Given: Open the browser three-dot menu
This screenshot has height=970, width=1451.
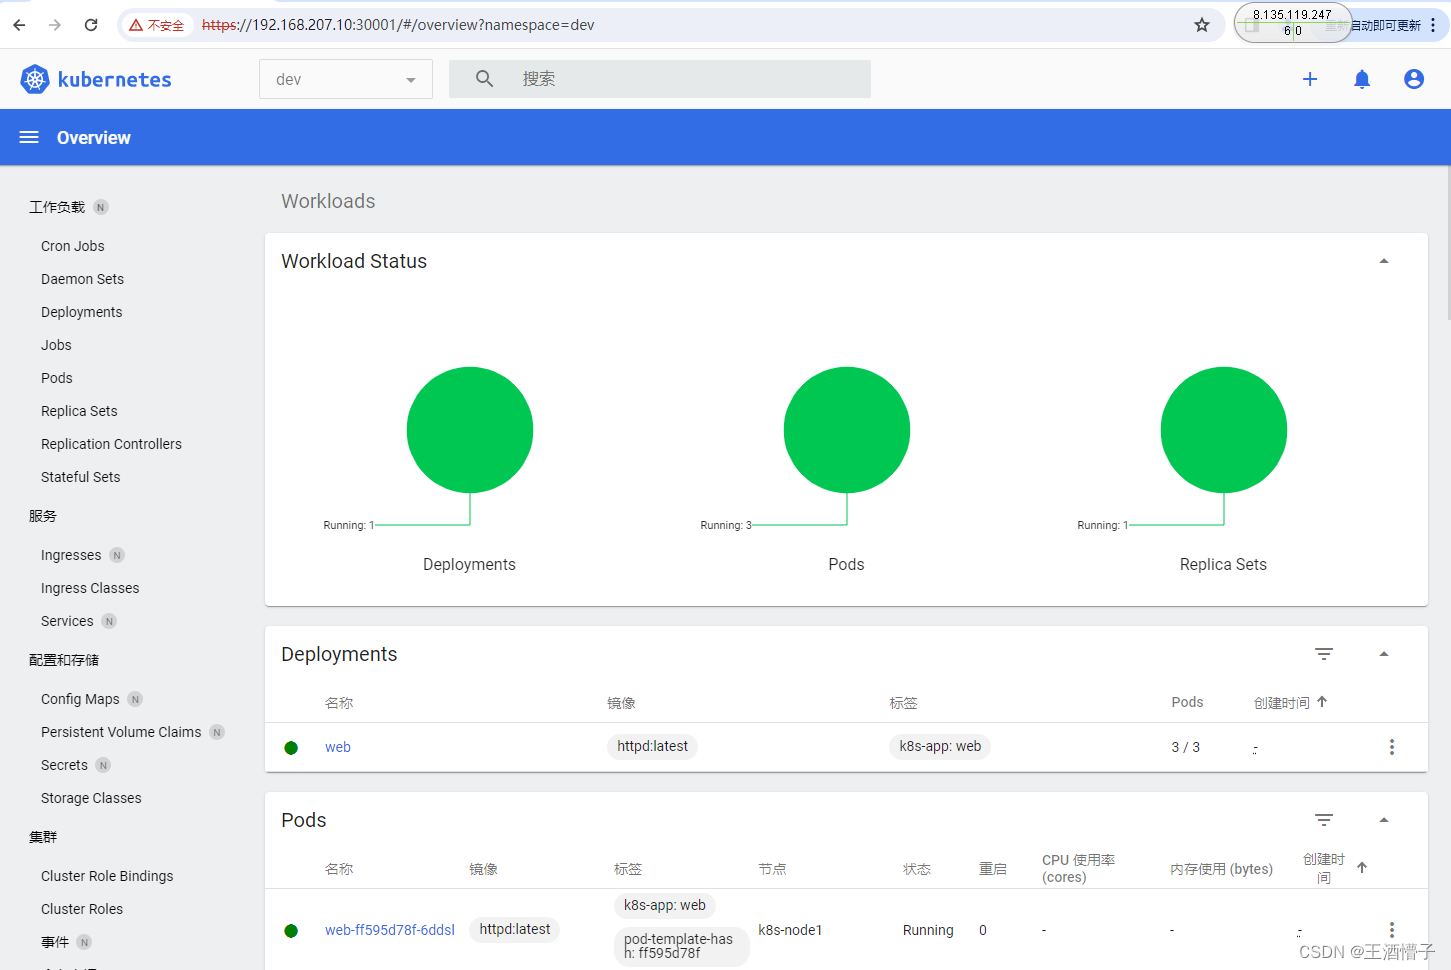Looking at the screenshot, I should [1433, 25].
